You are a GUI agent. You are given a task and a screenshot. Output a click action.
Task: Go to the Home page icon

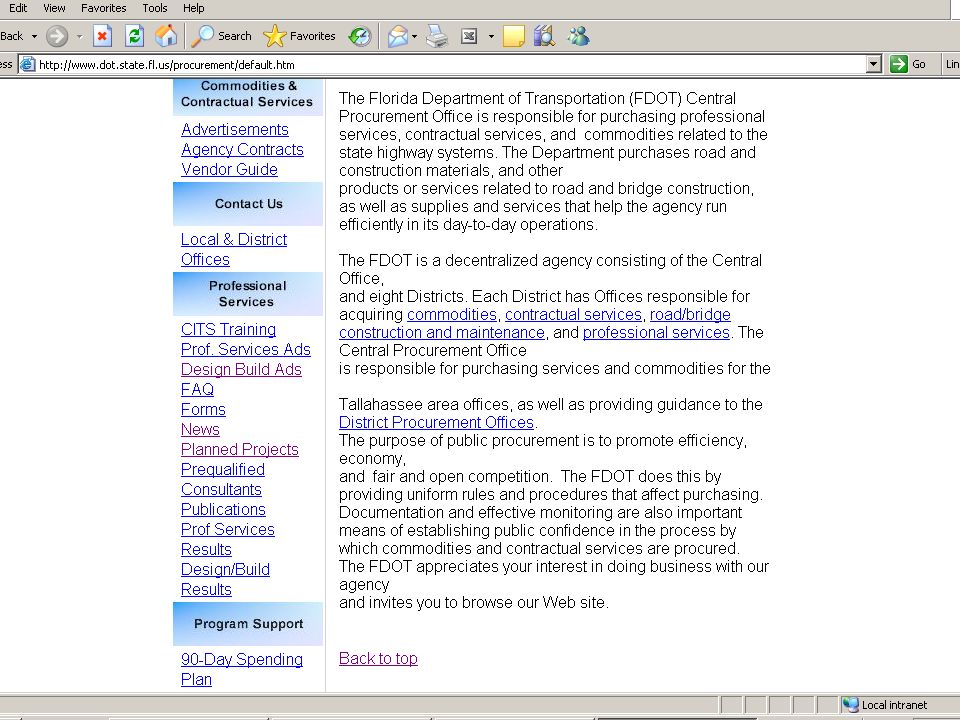(x=166, y=36)
